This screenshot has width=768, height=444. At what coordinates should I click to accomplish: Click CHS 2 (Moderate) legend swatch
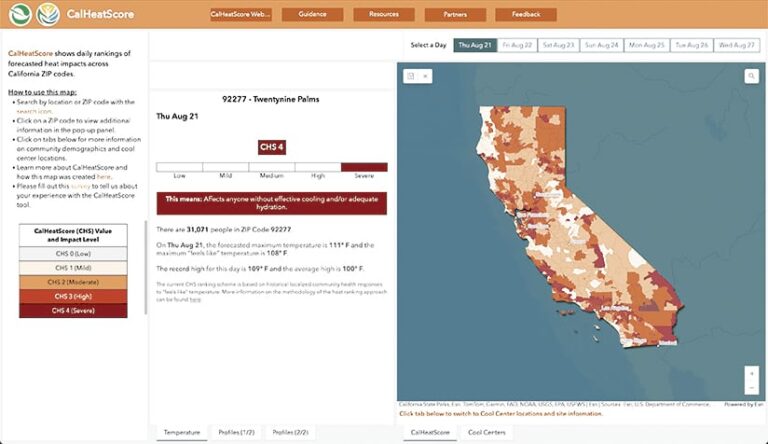coord(73,282)
